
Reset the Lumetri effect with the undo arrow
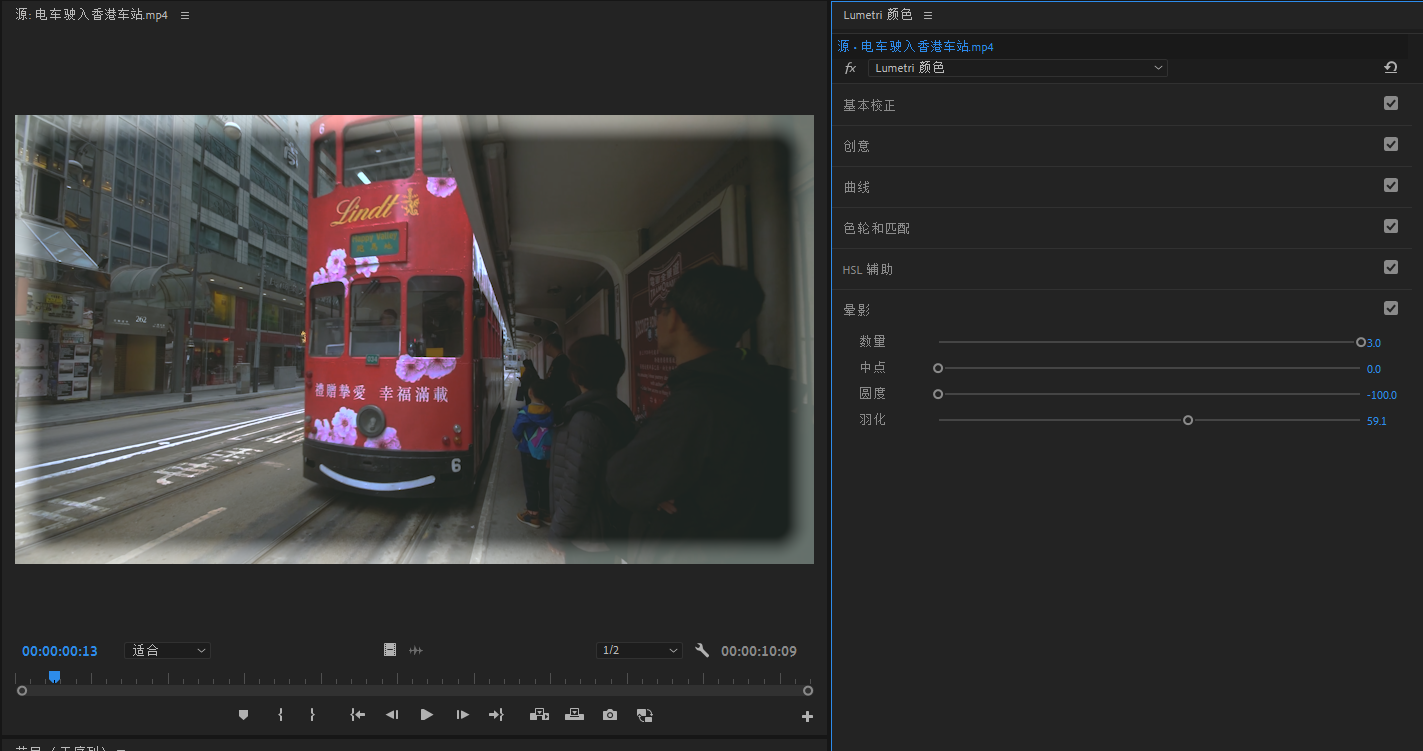[x=1391, y=67]
